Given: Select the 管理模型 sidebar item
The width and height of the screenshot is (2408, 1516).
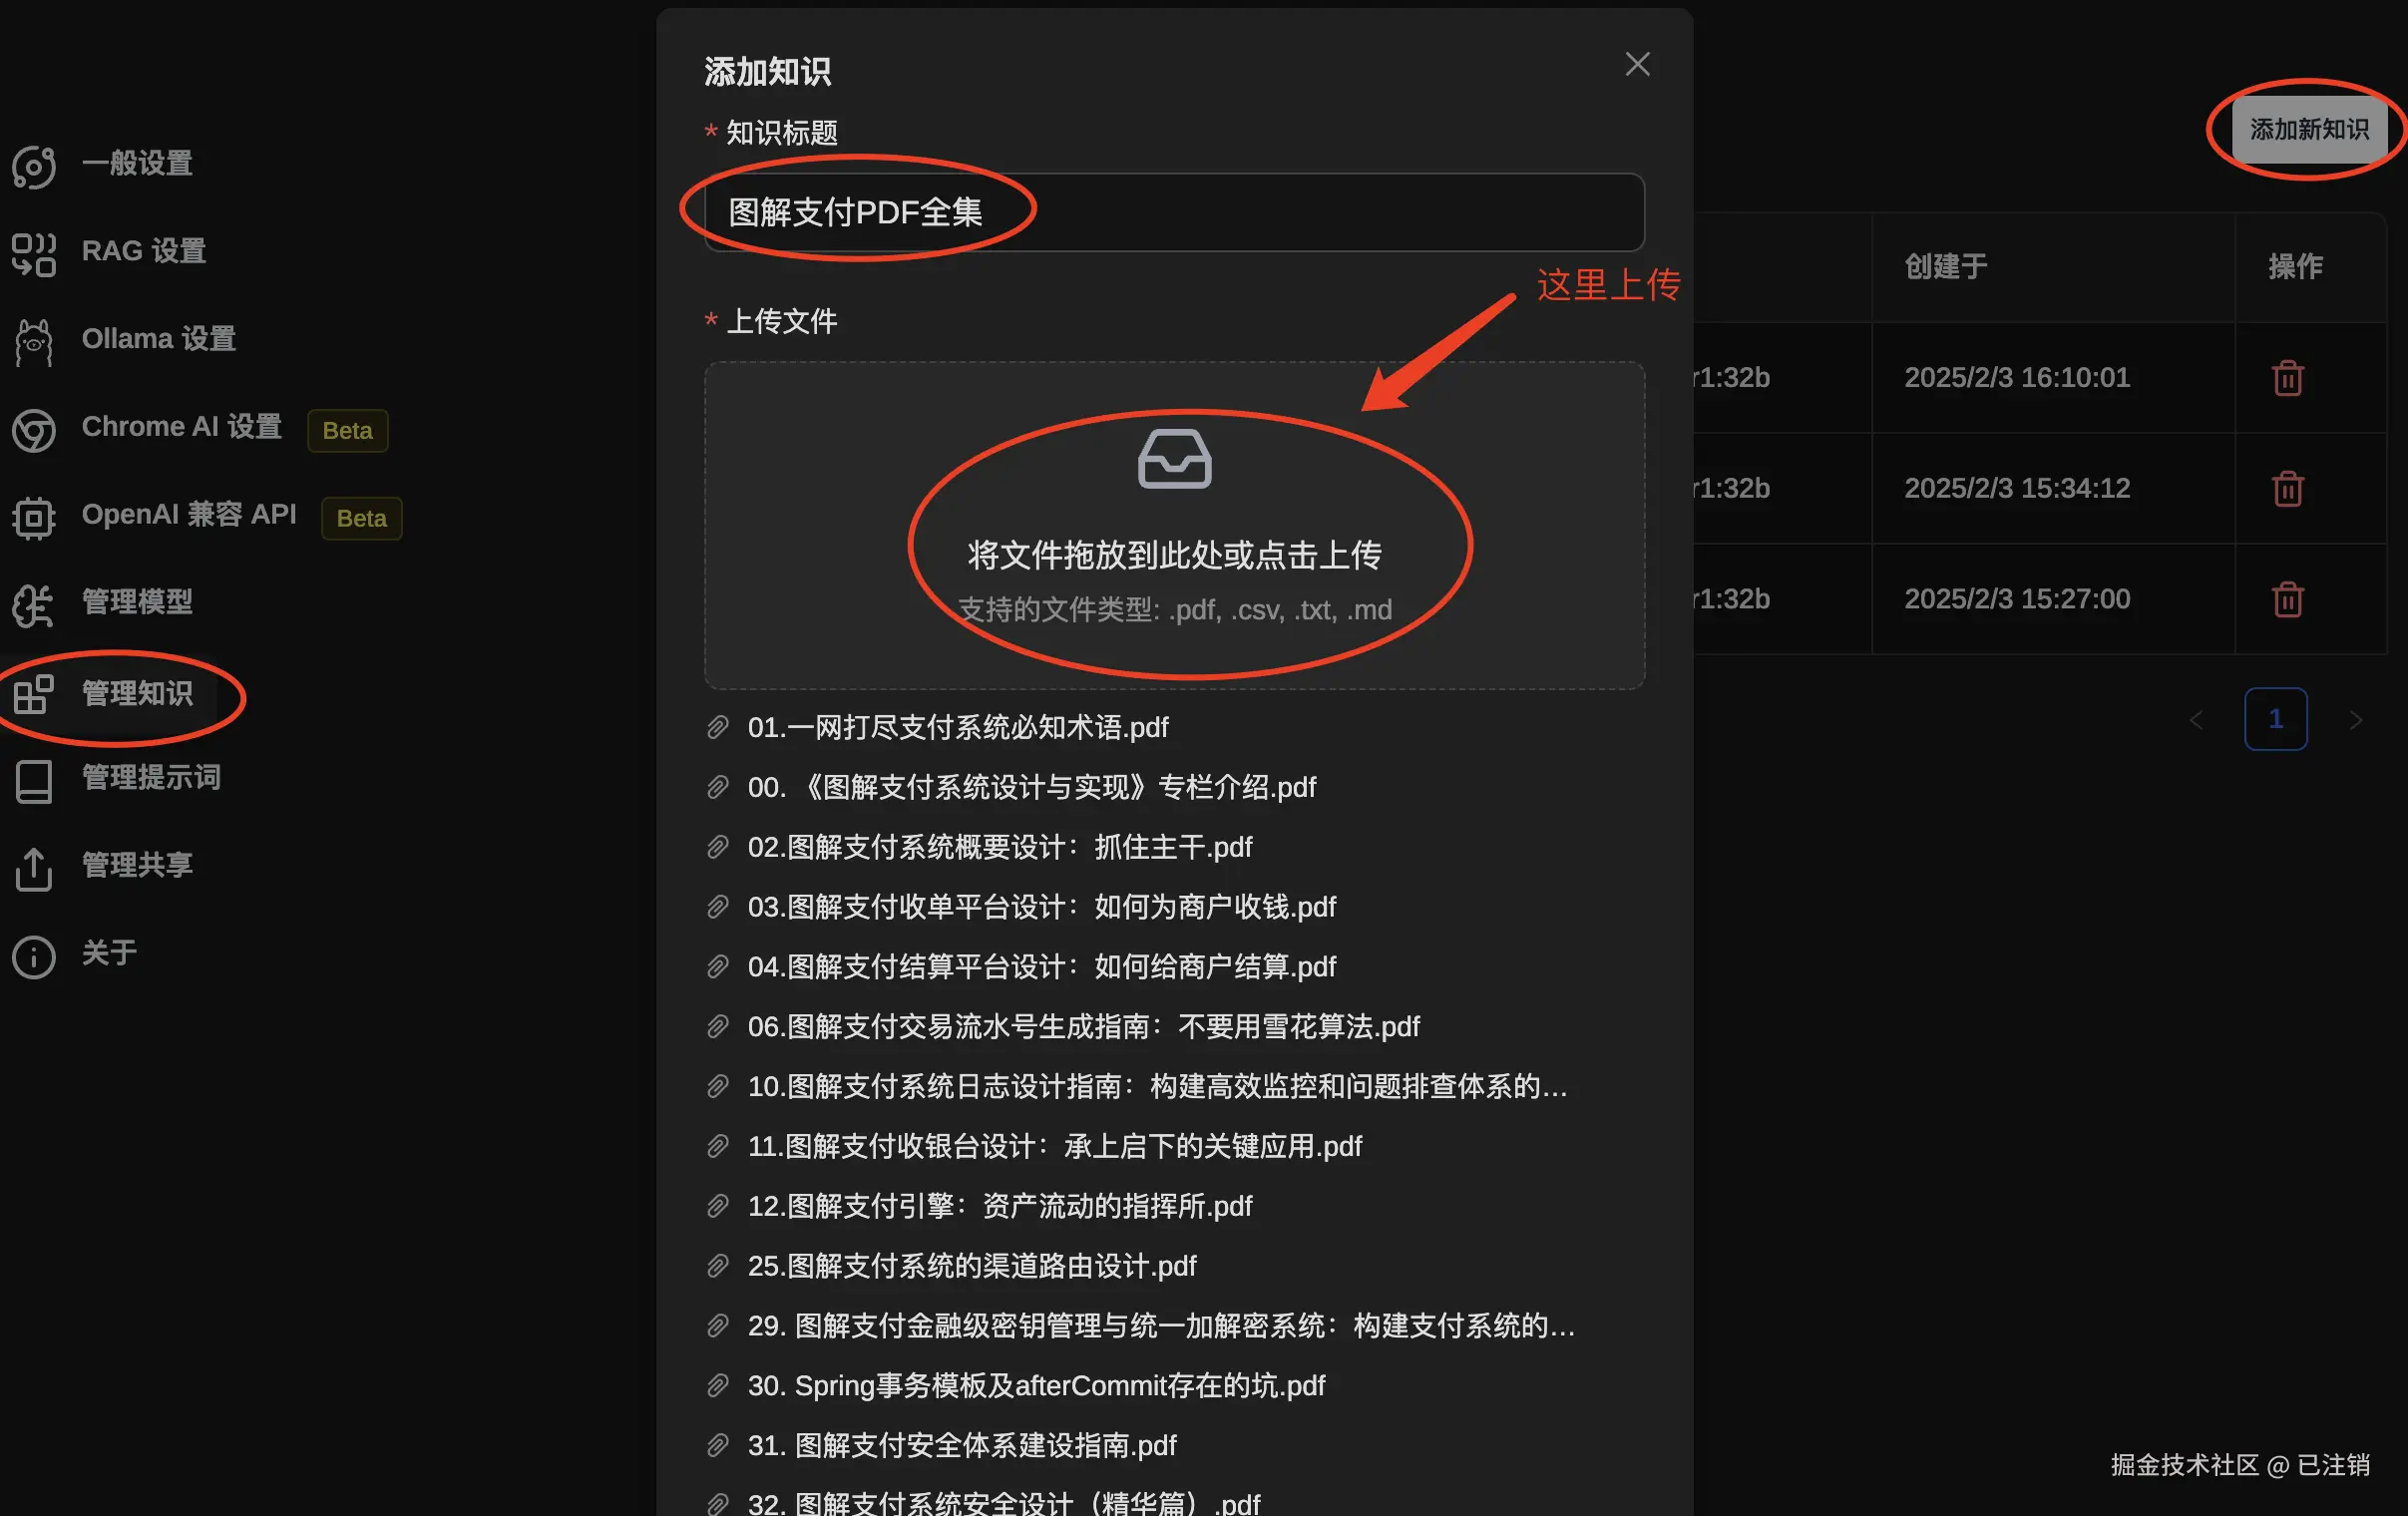Looking at the screenshot, I should [x=136, y=602].
